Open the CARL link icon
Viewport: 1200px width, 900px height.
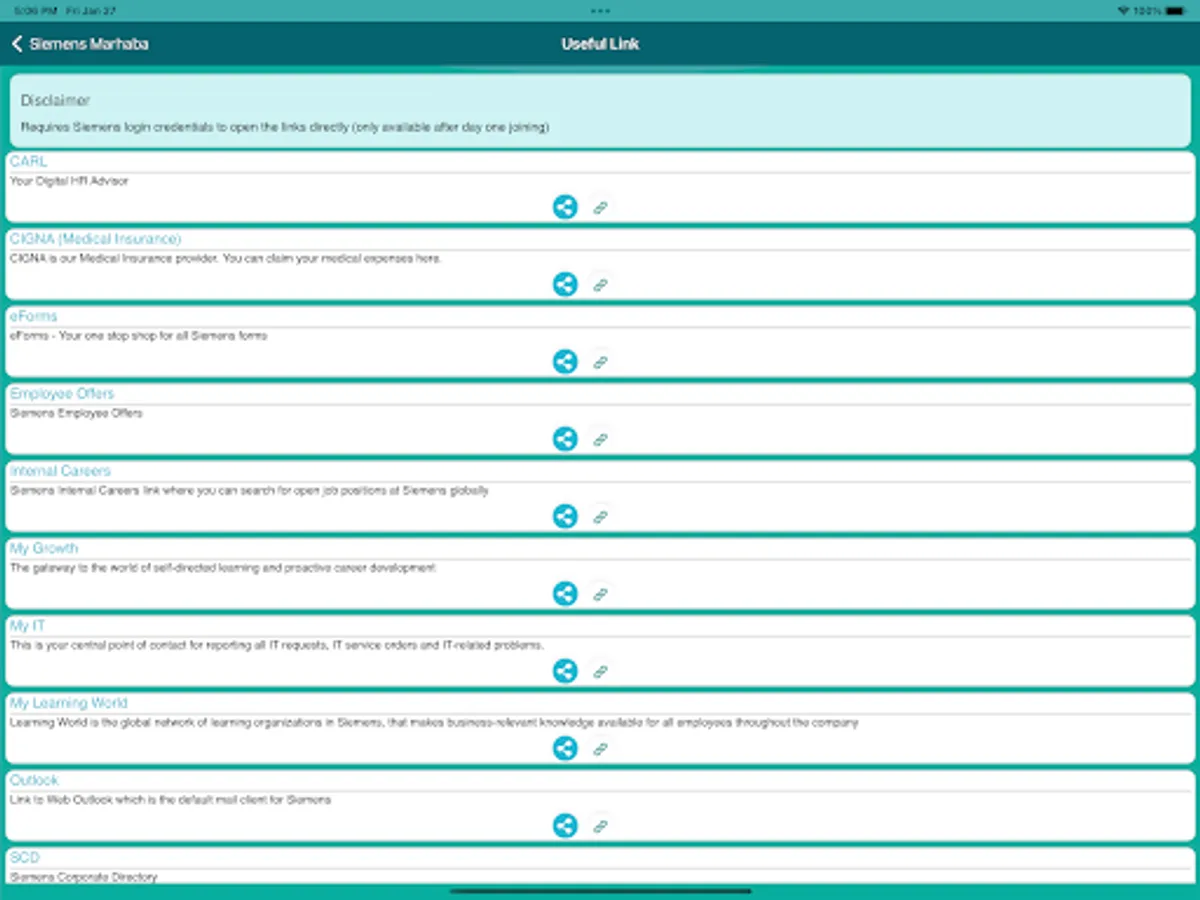pos(600,207)
